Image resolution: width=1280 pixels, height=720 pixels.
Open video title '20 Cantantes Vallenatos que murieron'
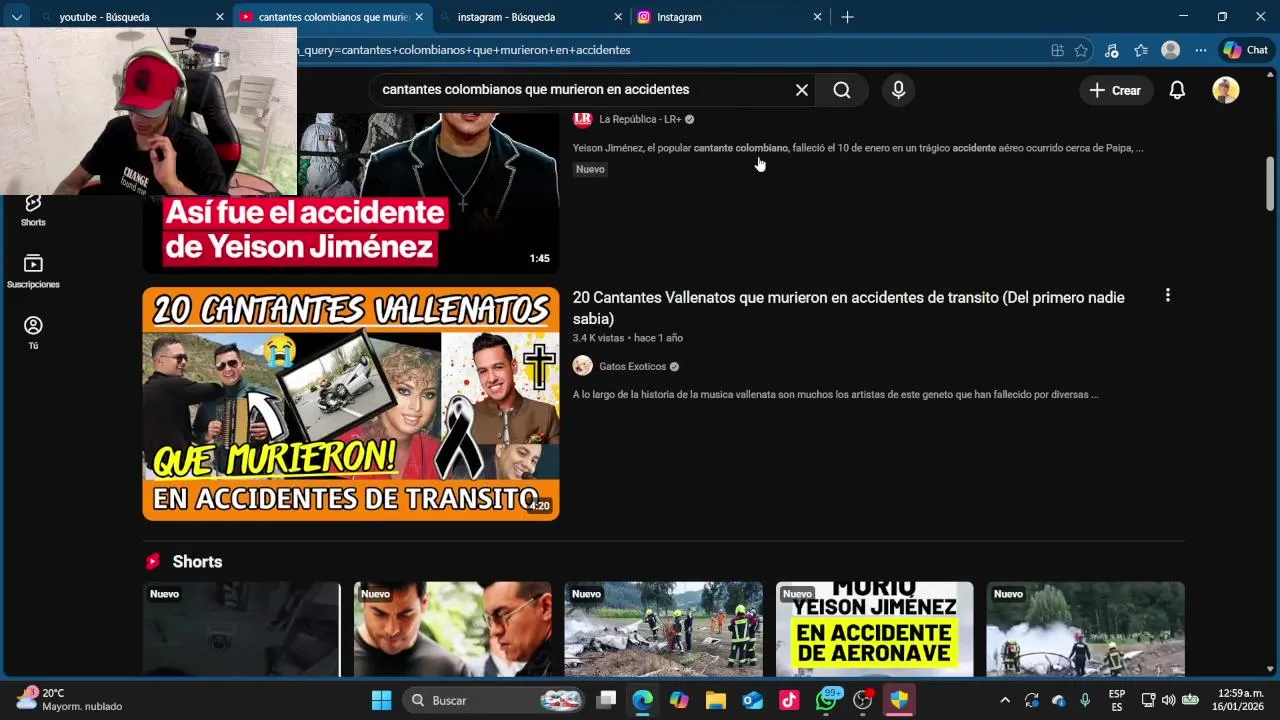848,308
